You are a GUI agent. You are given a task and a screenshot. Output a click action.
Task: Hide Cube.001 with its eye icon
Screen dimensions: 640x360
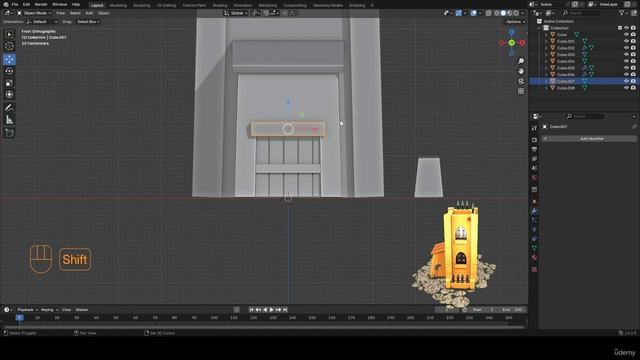coord(626,41)
